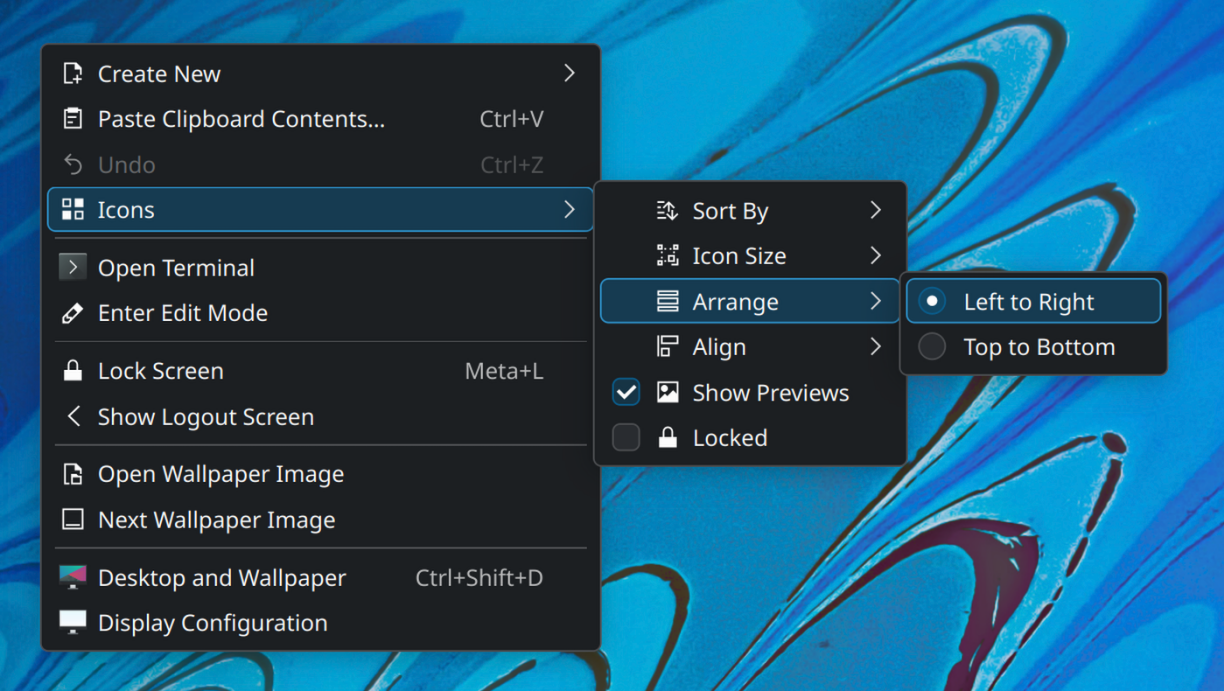Click the Next Wallpaper Image icon
The height and width of the screenshot is (691, 1224).
point(72,520)
